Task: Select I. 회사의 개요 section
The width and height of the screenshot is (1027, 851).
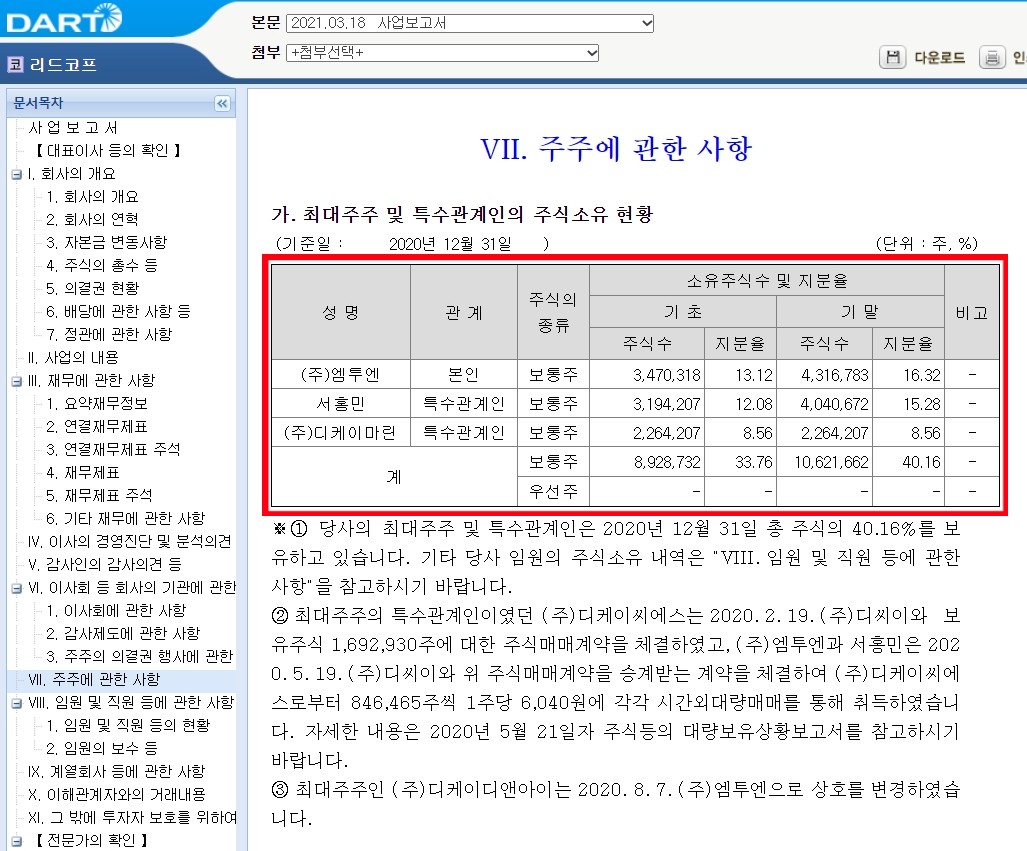Action: click(71, 174)
